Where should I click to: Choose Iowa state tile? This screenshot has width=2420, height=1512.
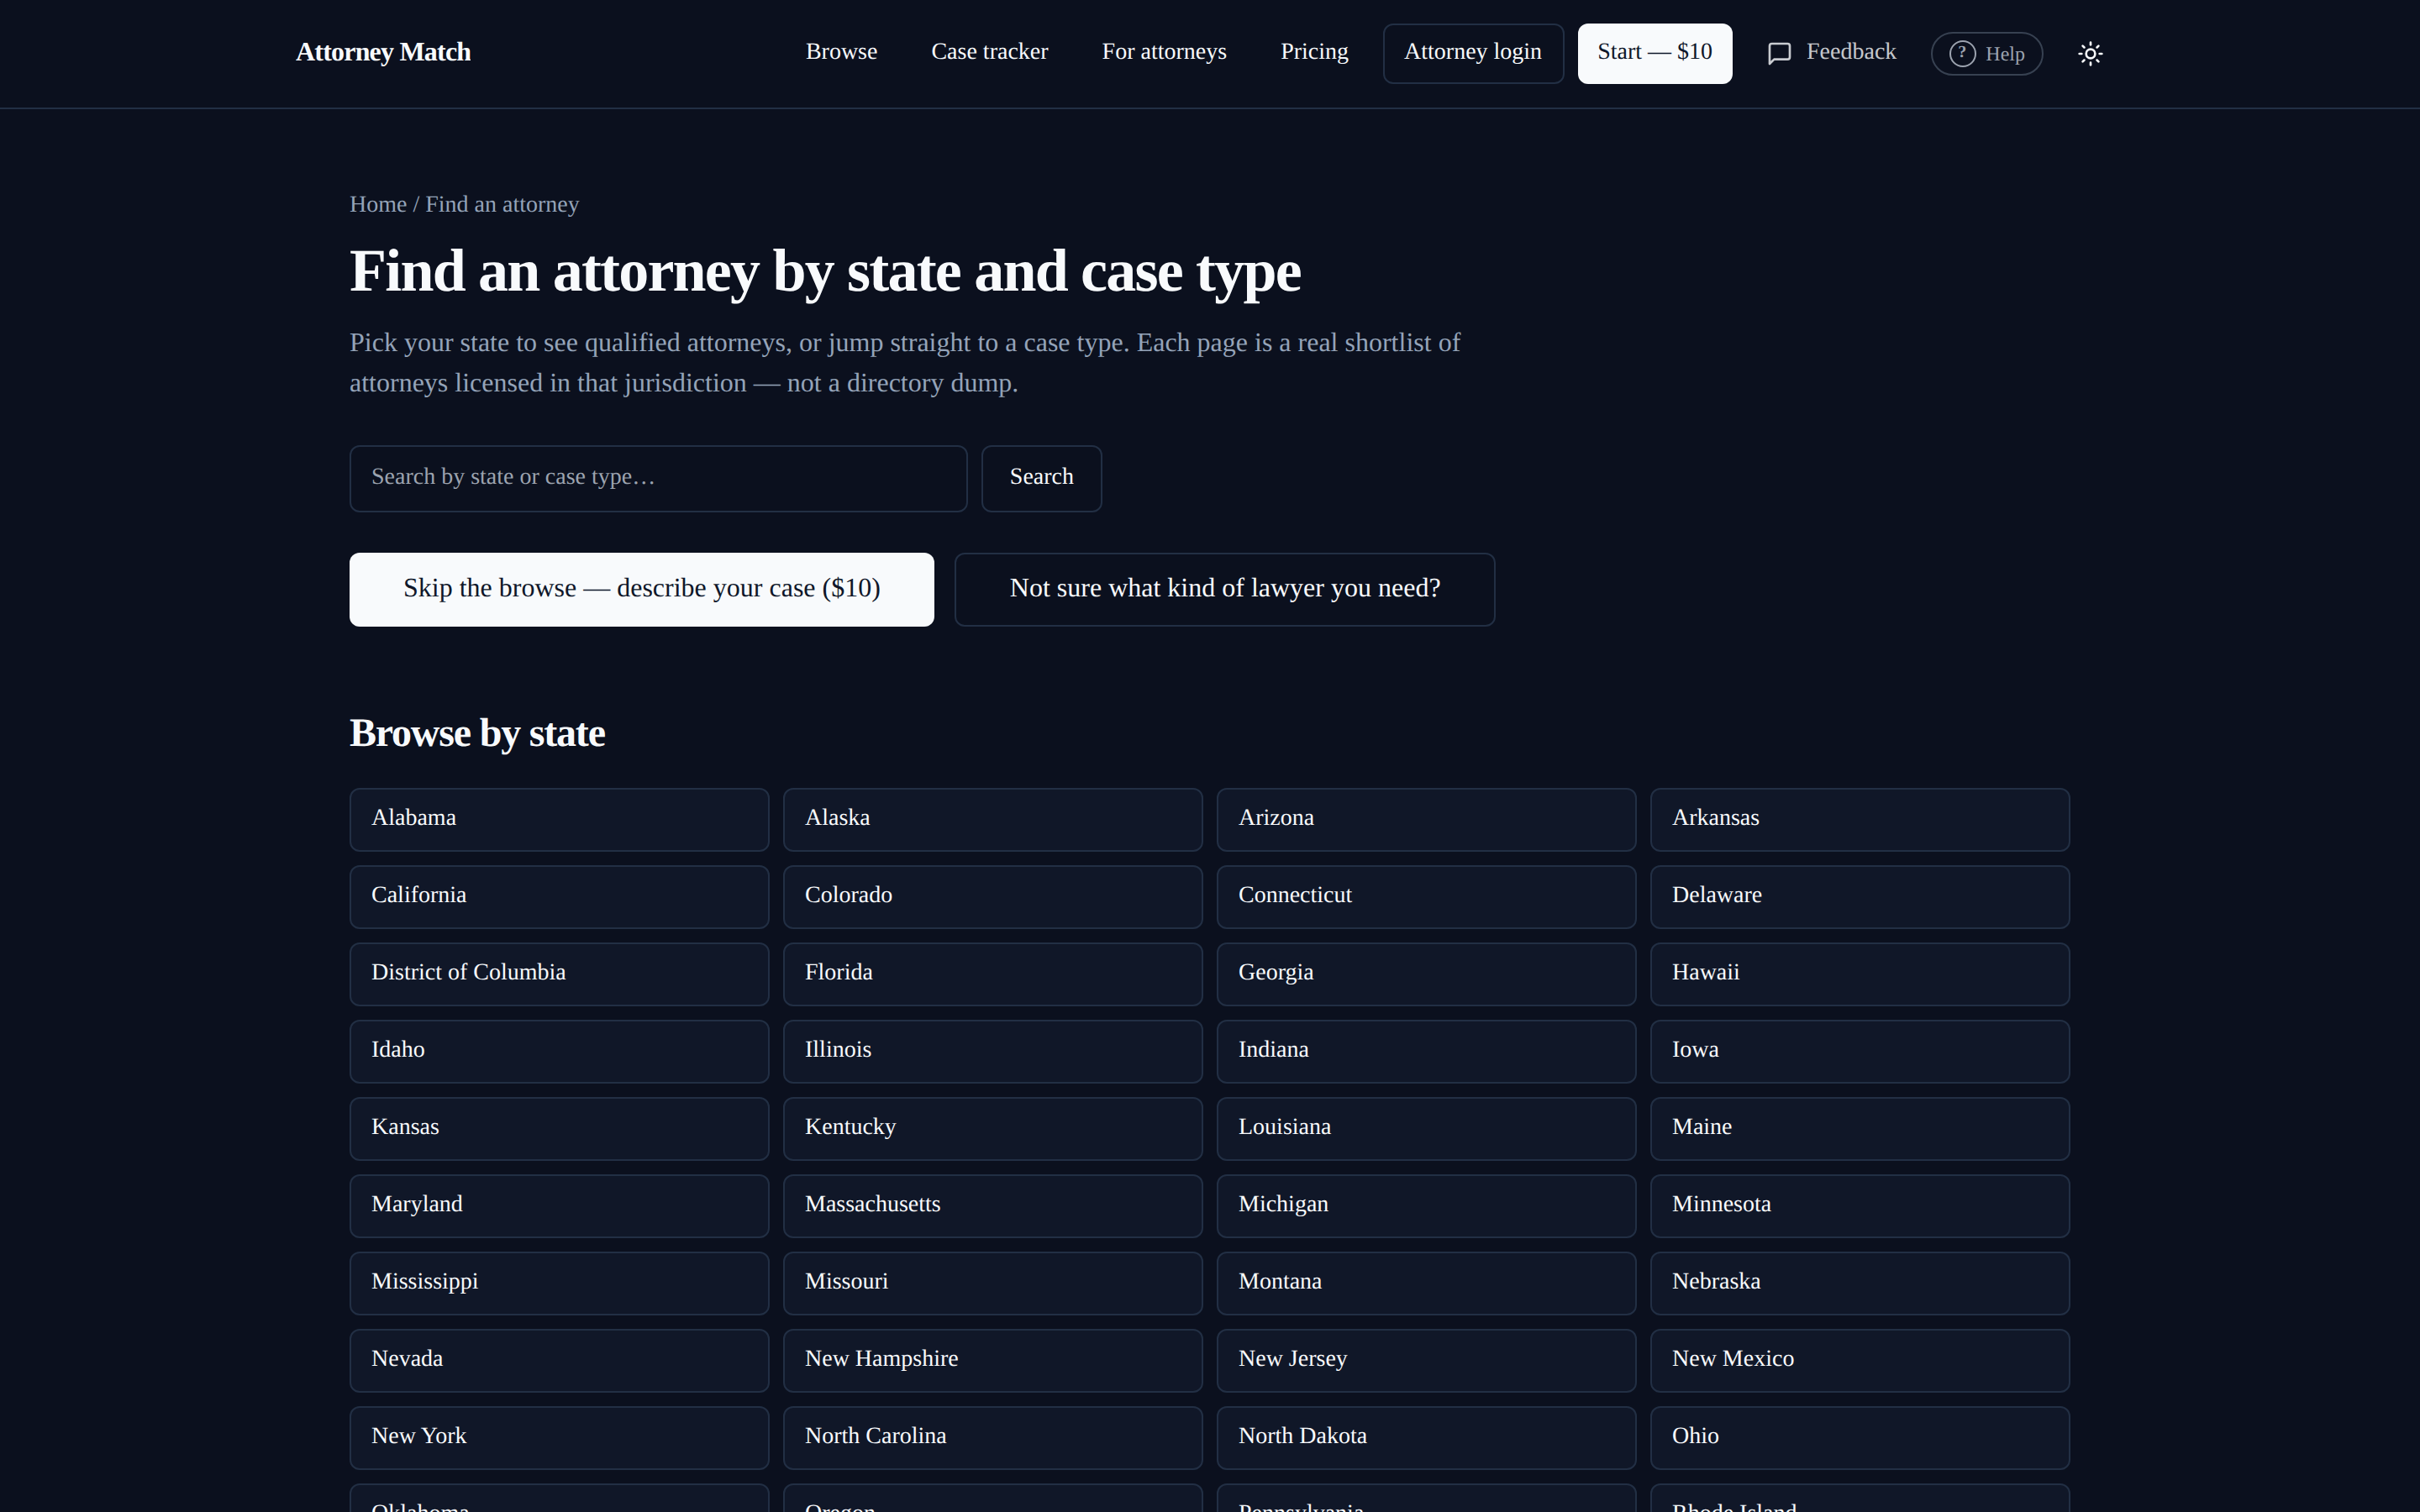1859,1051
